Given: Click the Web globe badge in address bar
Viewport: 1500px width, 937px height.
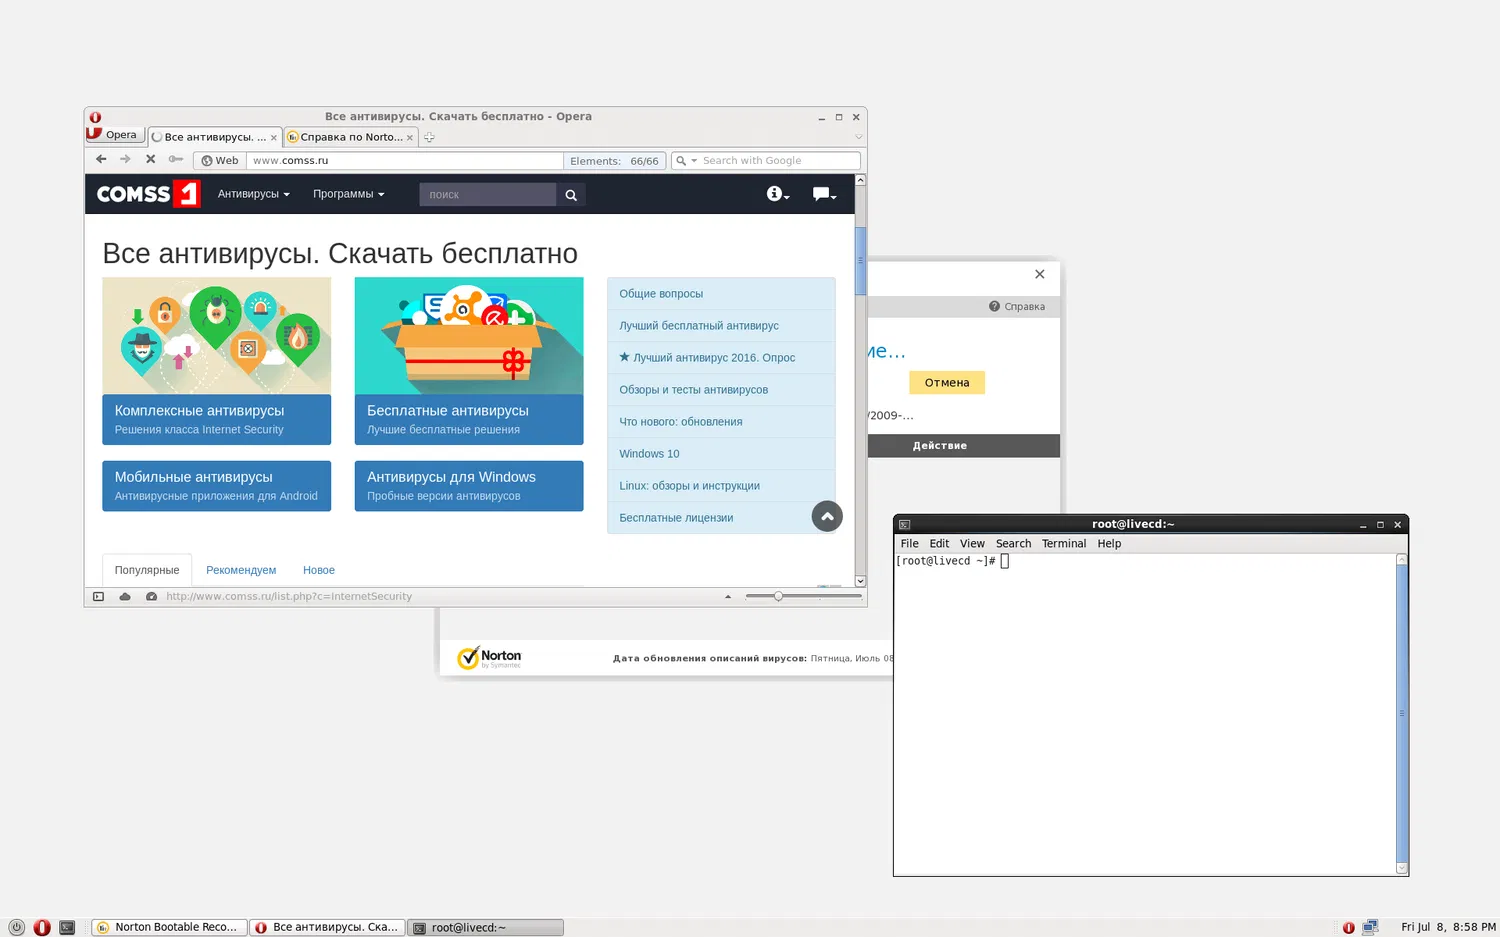Looking at the screenshot, I should [220, 160].
